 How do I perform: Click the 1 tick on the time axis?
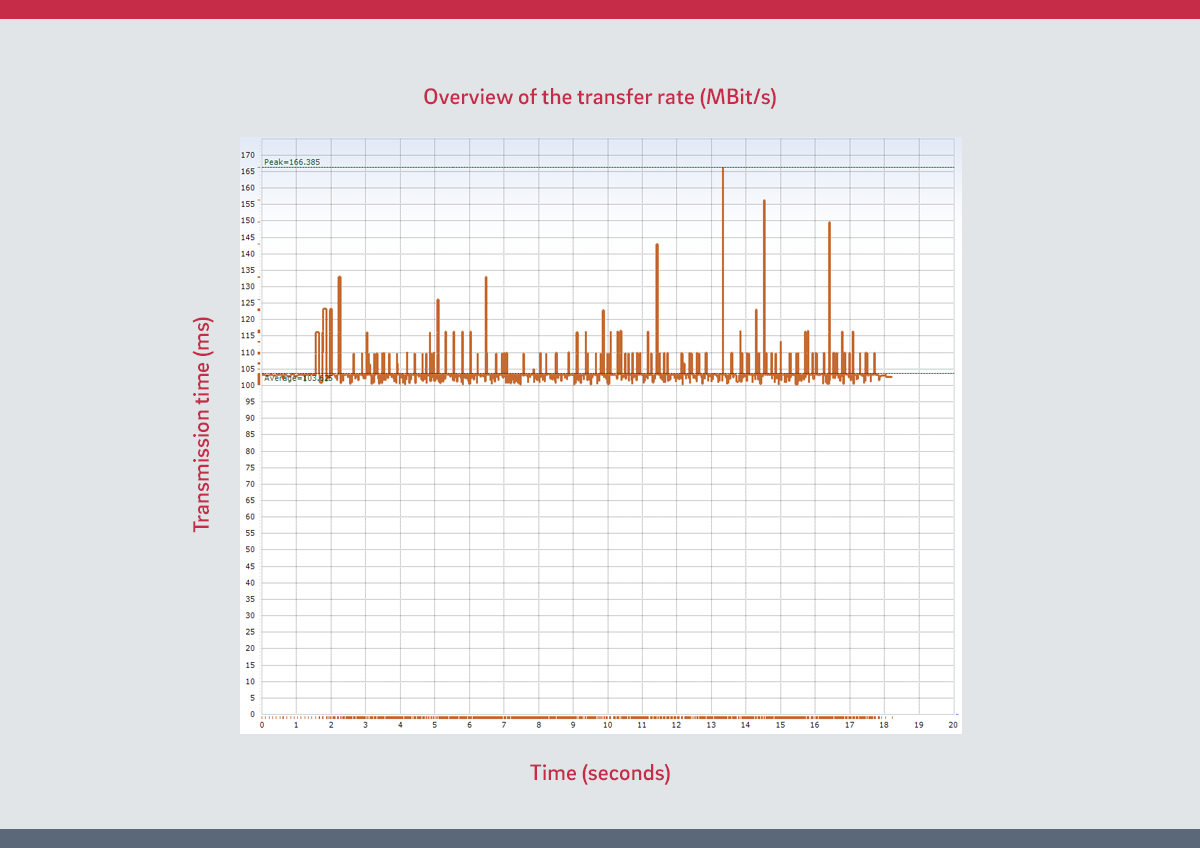(296, 725)
